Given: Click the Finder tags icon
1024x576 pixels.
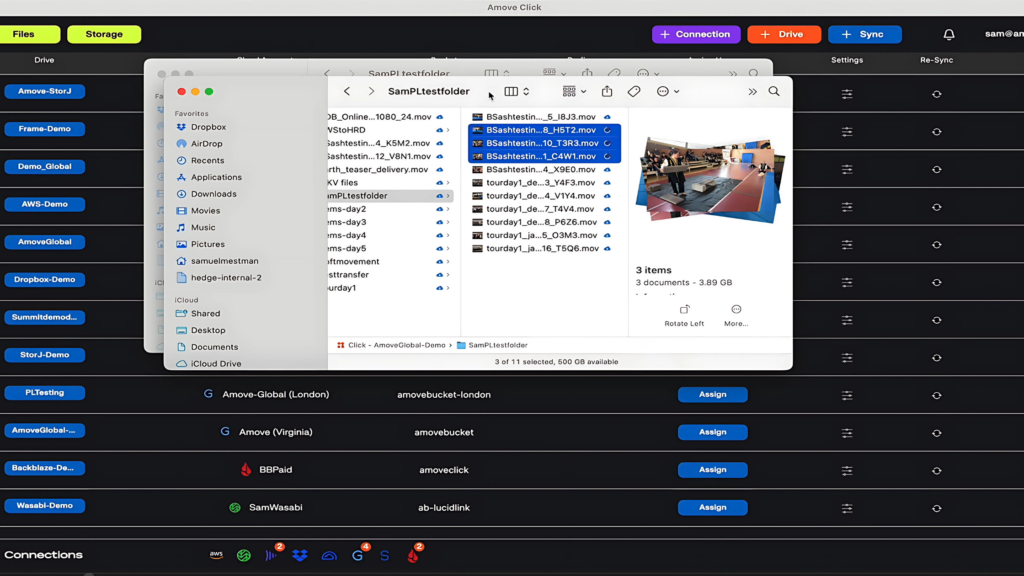Looking at the screenshot, I should pos(634,92).
